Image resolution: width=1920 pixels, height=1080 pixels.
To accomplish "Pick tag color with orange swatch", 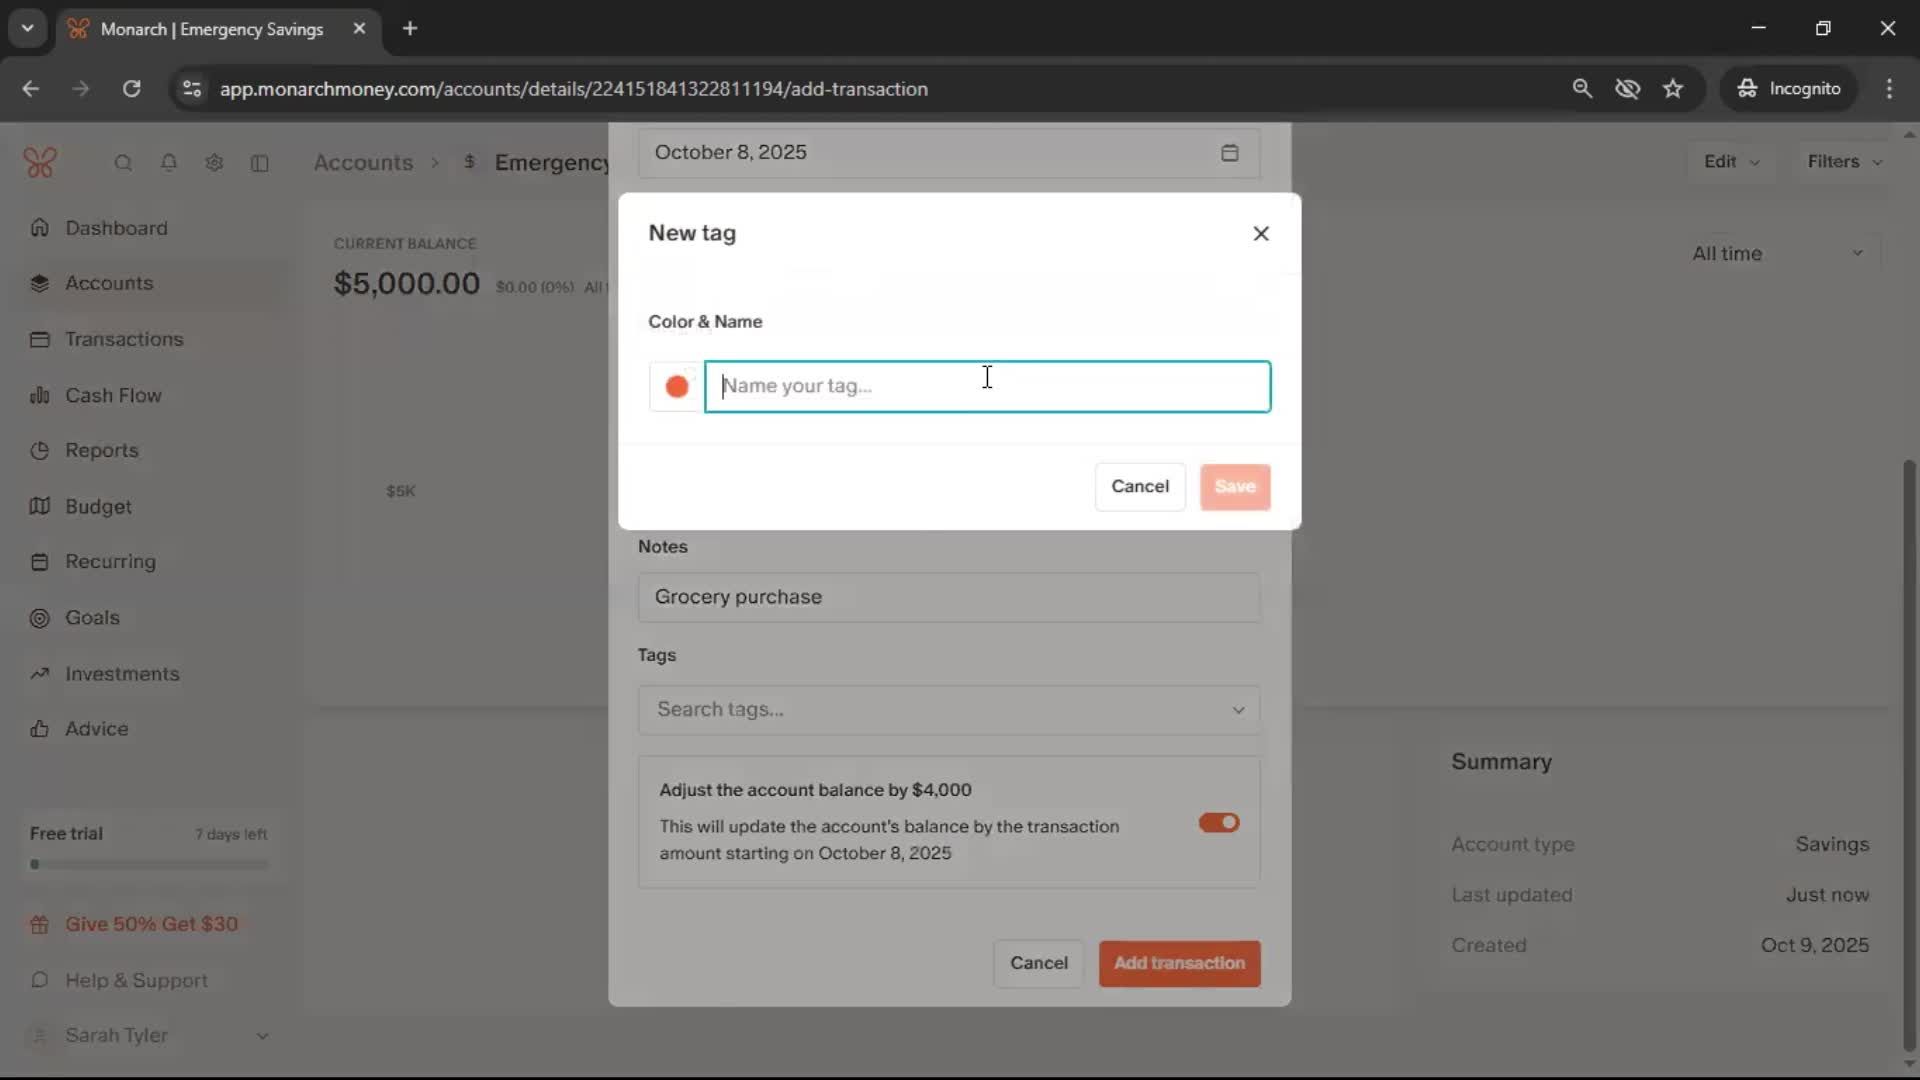I will point(677,387).
